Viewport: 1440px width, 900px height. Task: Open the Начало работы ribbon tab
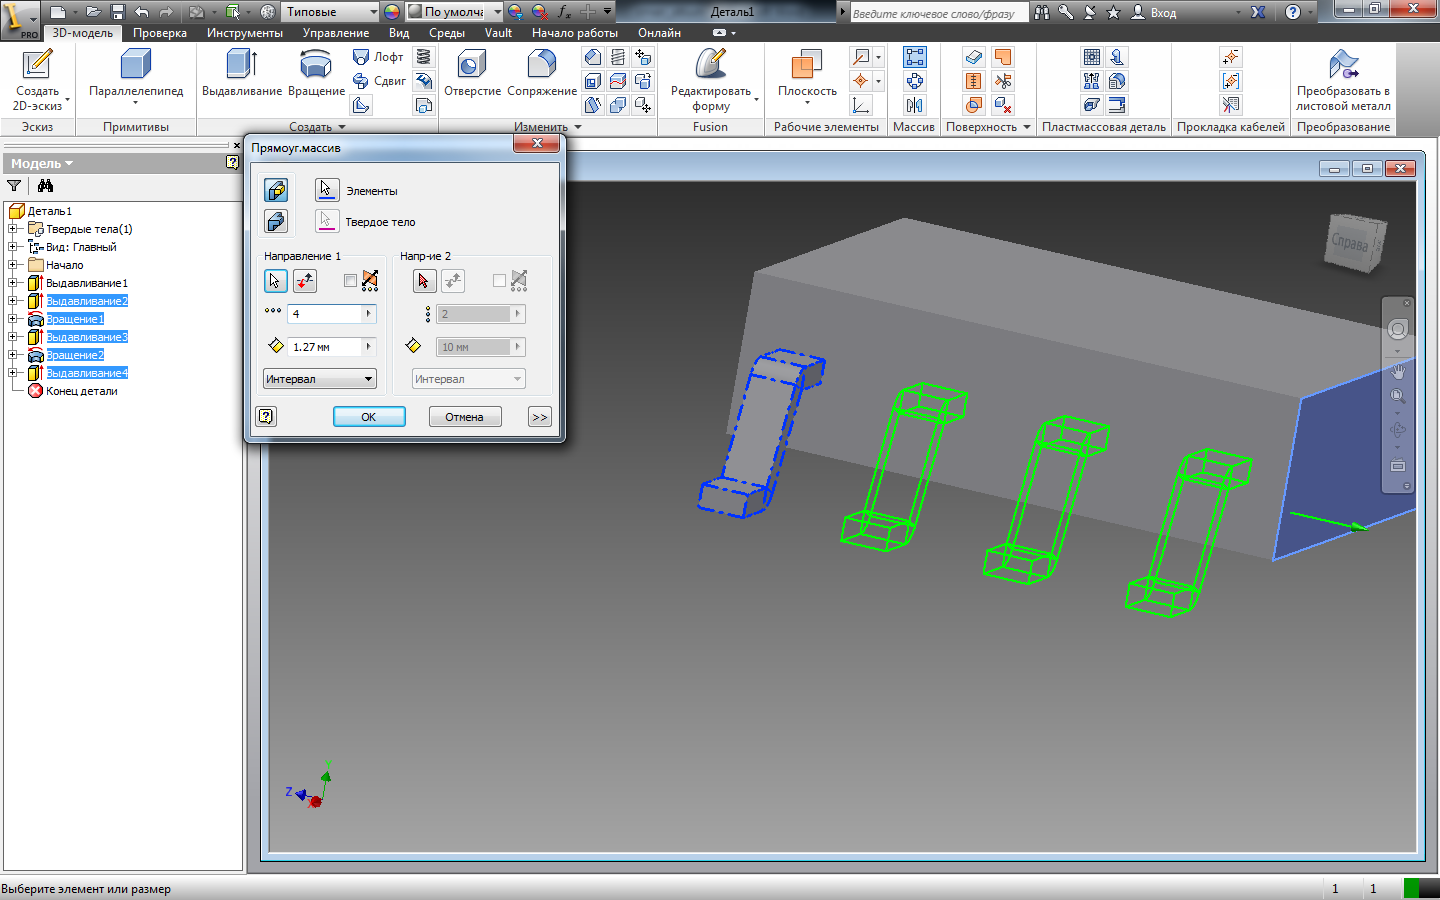tap(575, 33)
